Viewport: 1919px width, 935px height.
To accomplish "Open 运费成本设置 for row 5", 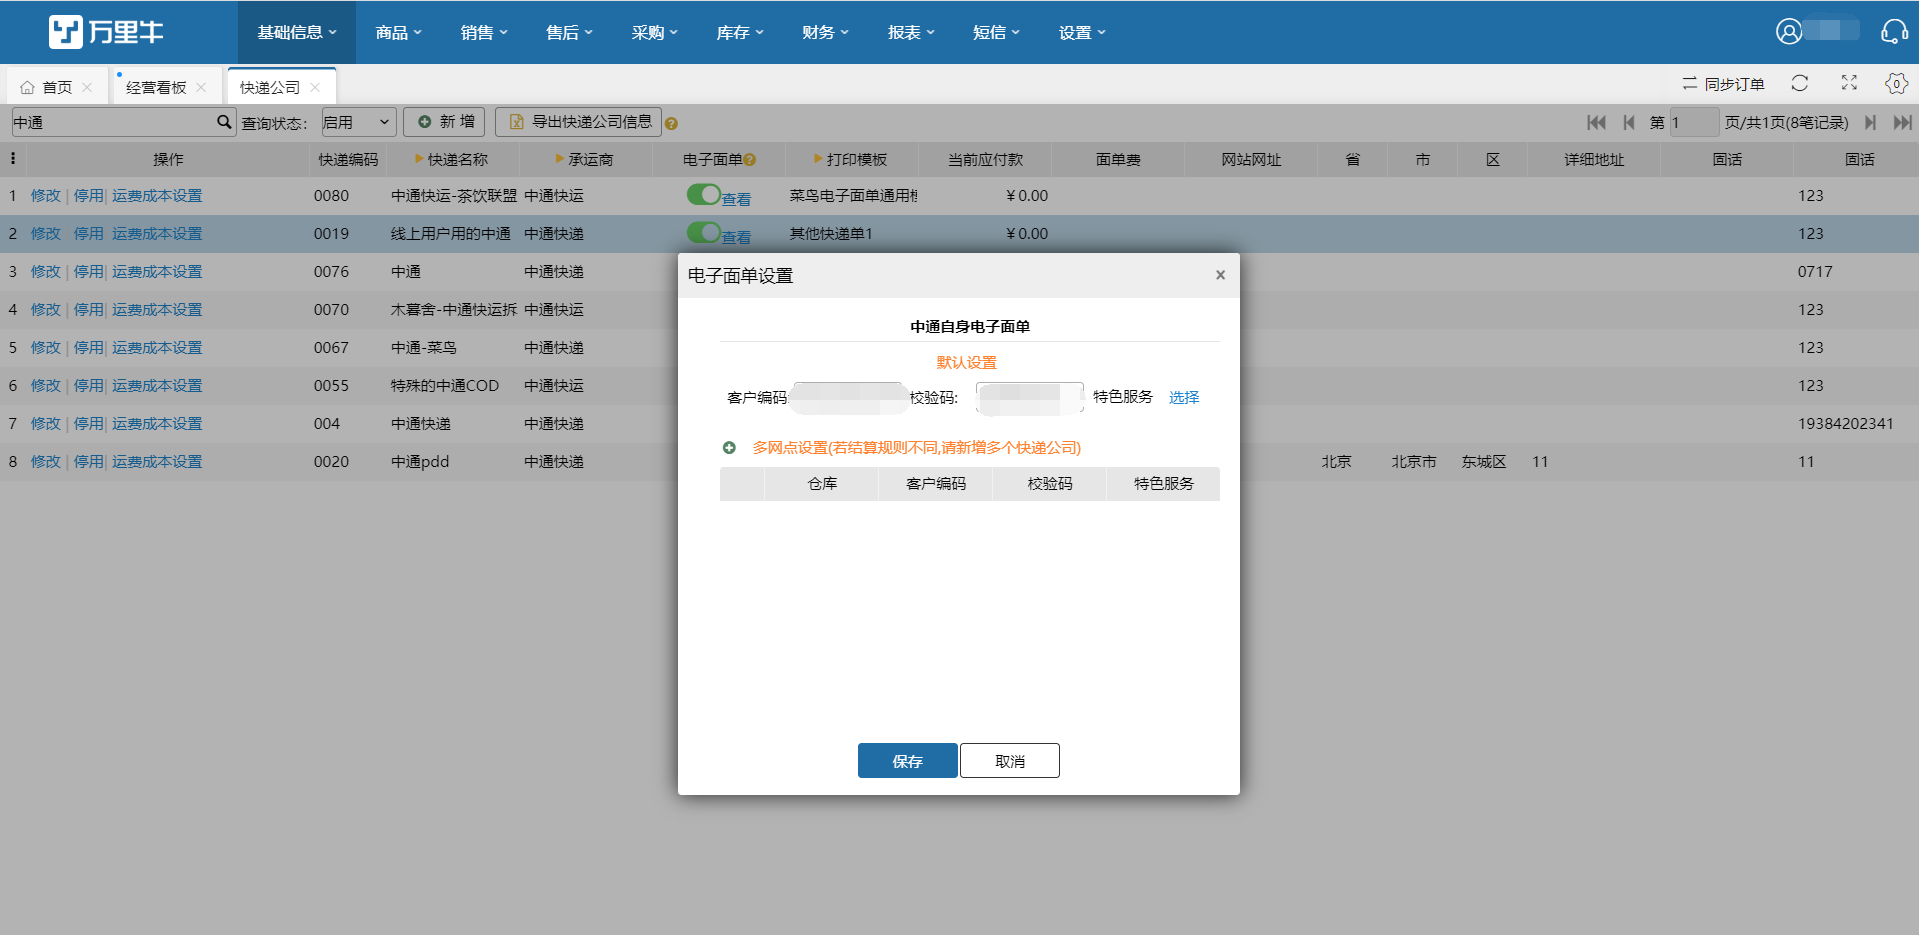I will [157, 347].
